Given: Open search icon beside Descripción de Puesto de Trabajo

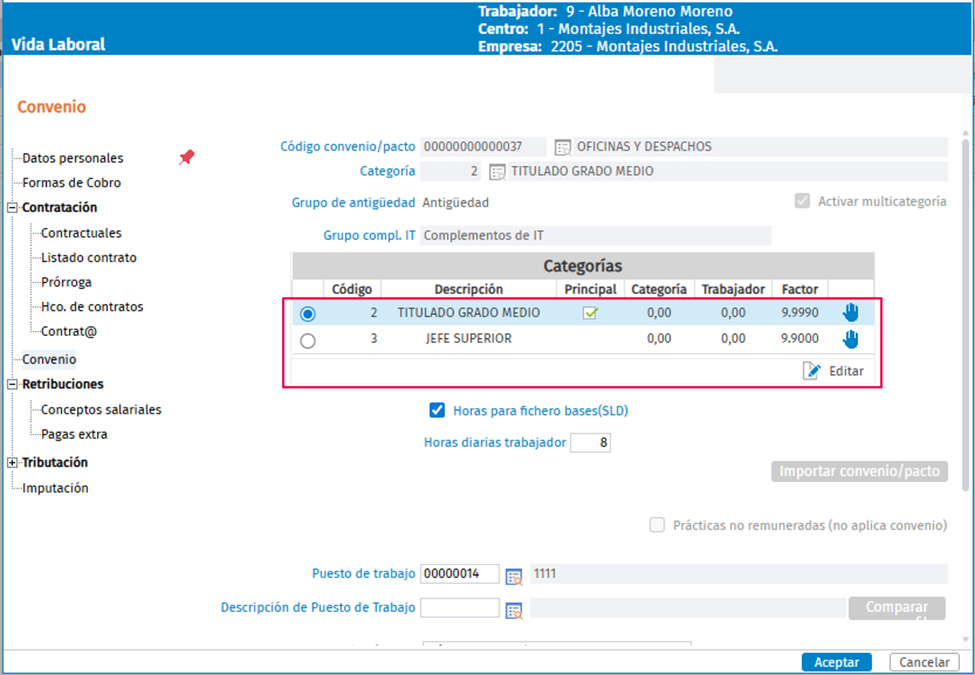Looking at the screenshot, I should click(514, 611).
